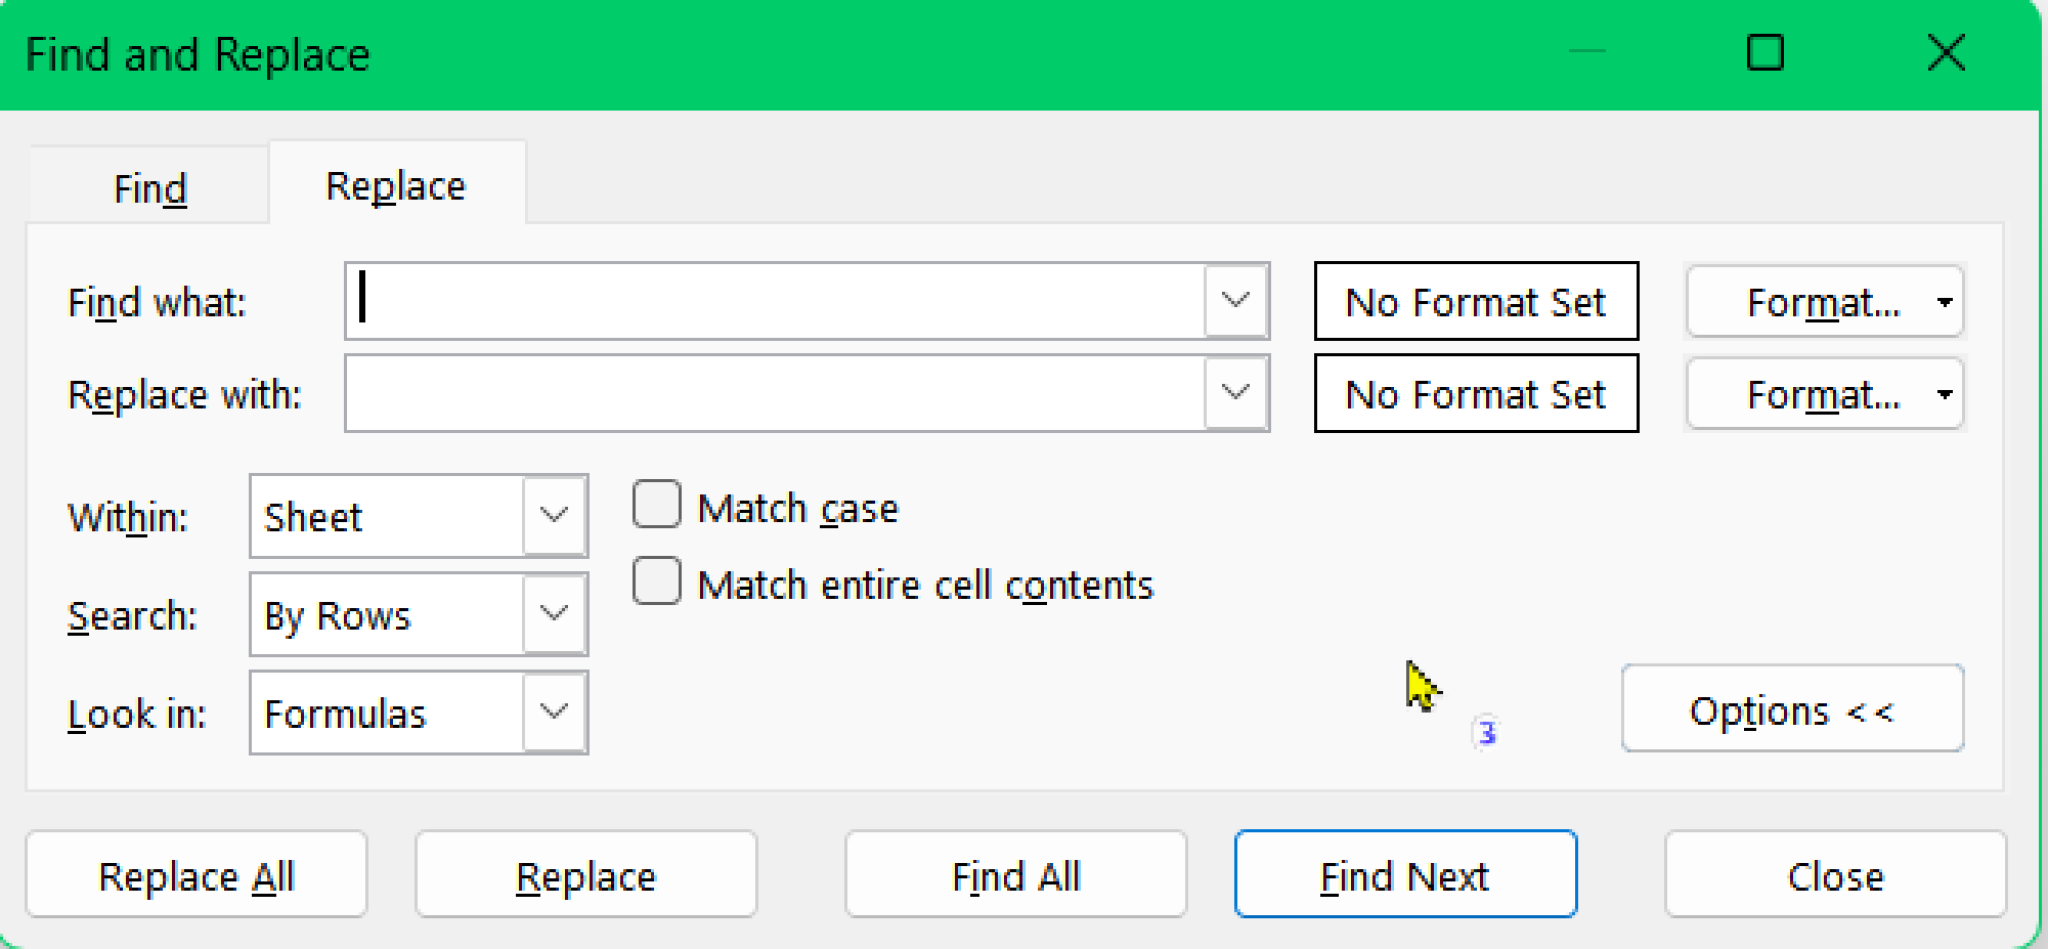2048x949 pixels.
Task: Enable the Match case checkbox
Action: pyautogui.click(x=656, y=506)
